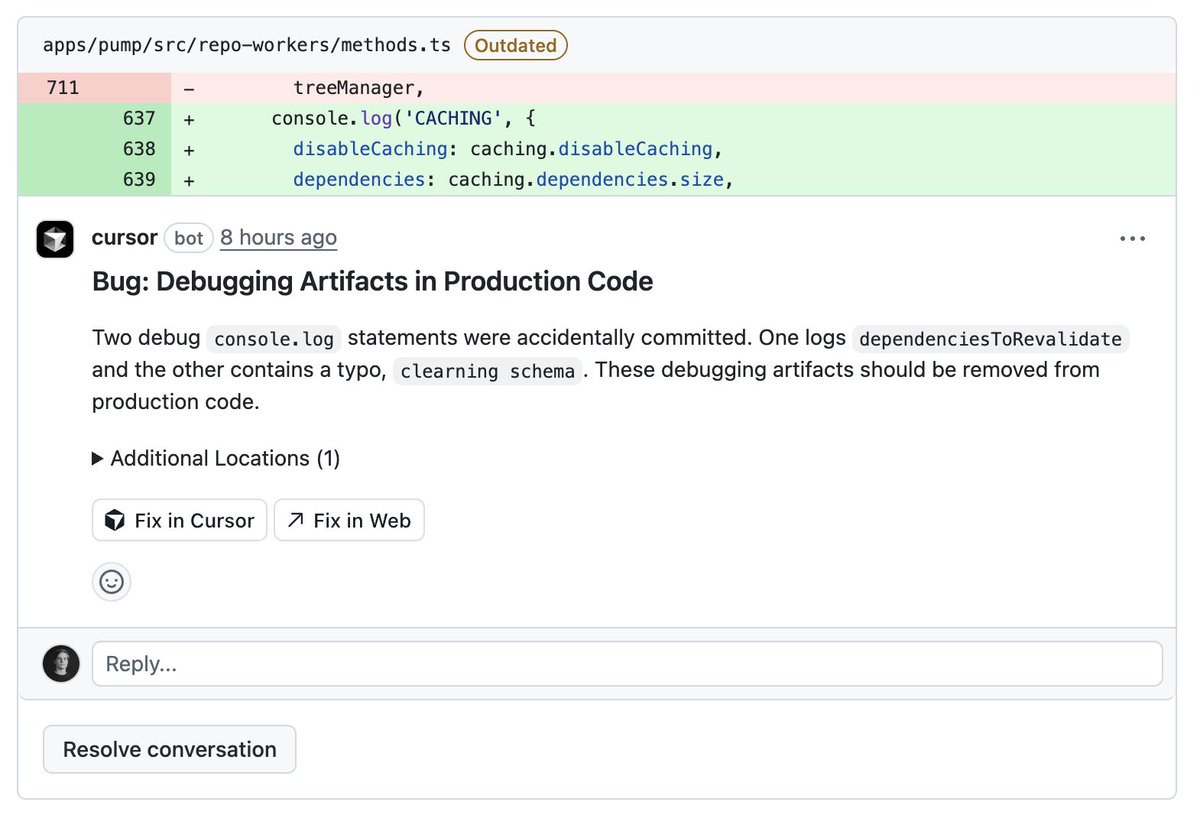This screenshot has width=1200, height=815.
Task: Click the Outdated badge
Action: coord(515,45)
